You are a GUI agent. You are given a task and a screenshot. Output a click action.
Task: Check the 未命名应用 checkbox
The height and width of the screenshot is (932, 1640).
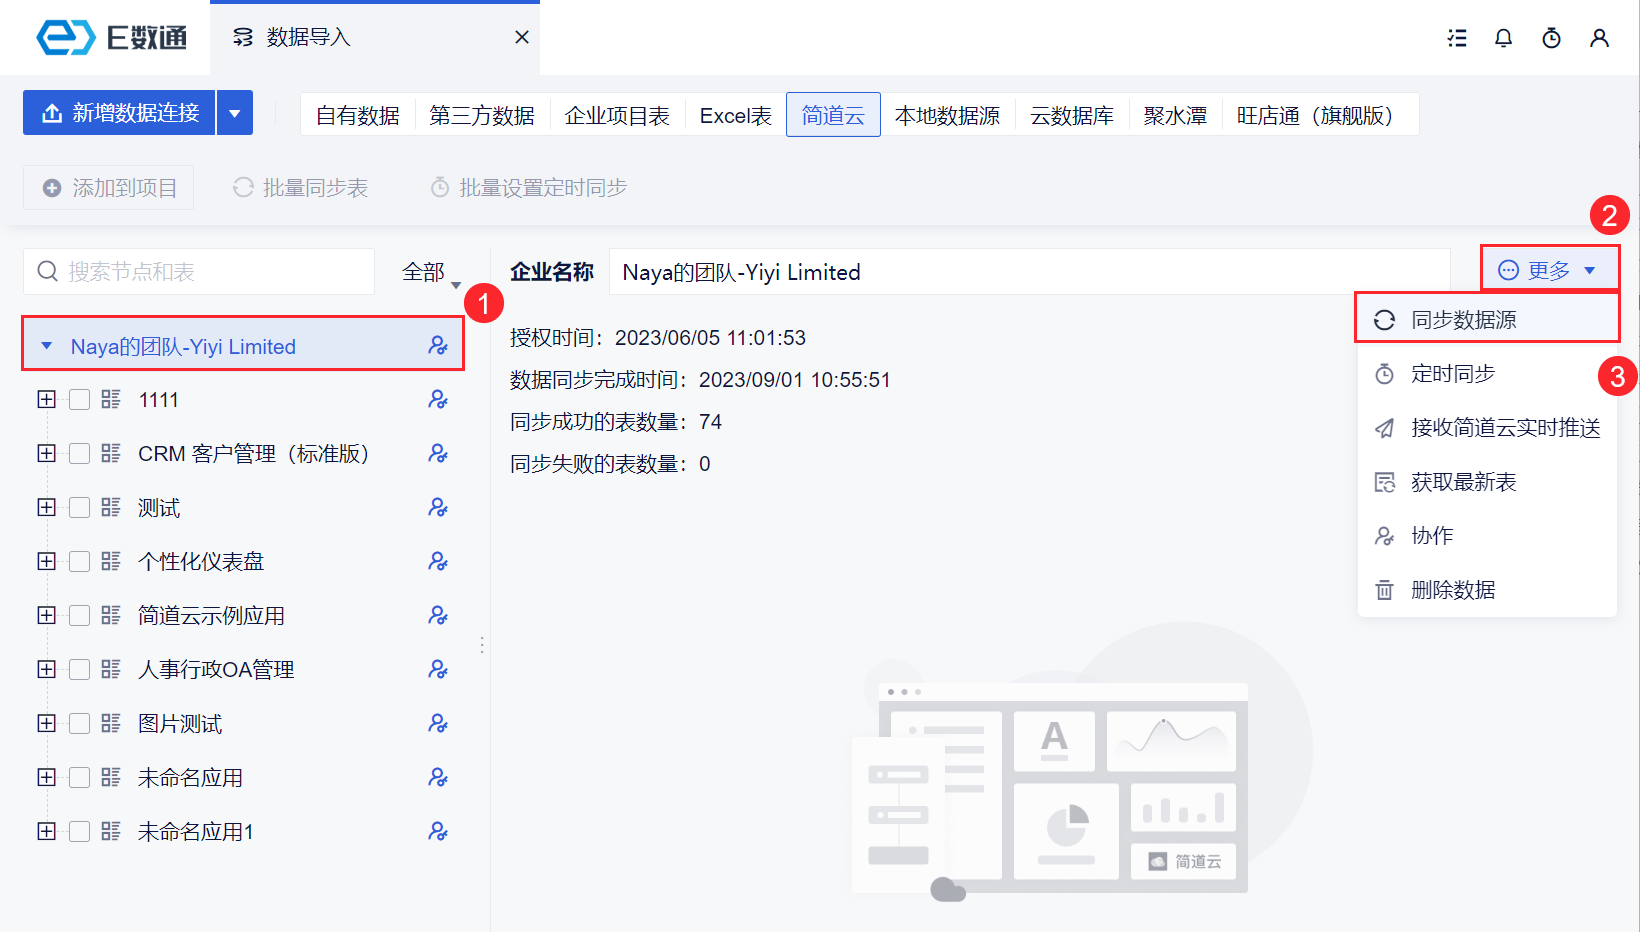(80, 778)
